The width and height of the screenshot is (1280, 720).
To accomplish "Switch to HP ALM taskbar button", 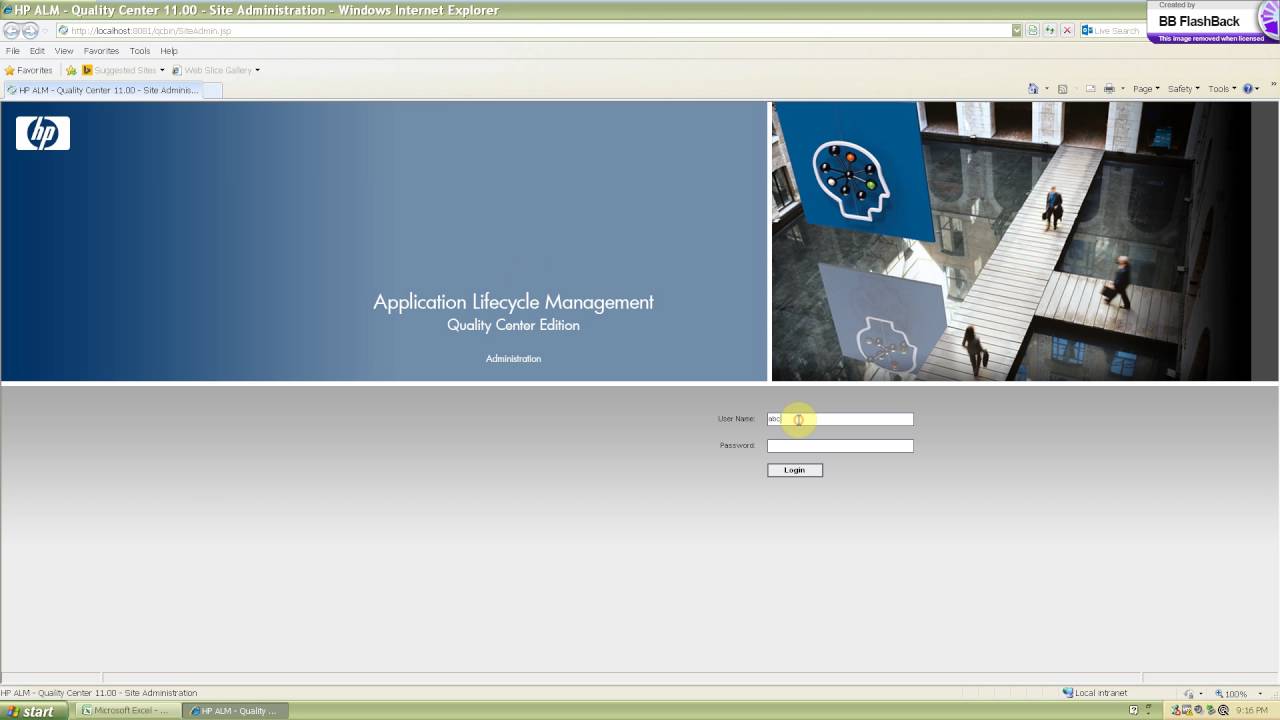I will [238, 711].
